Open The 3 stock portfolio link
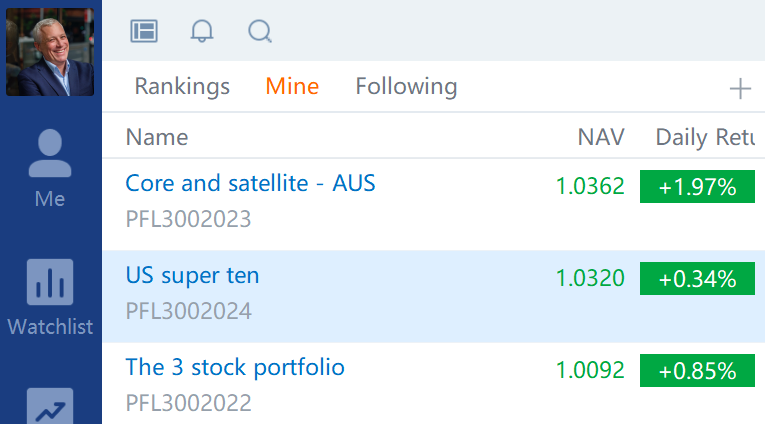This screenshot has width=765, height=424. click(x=235, y=367)
